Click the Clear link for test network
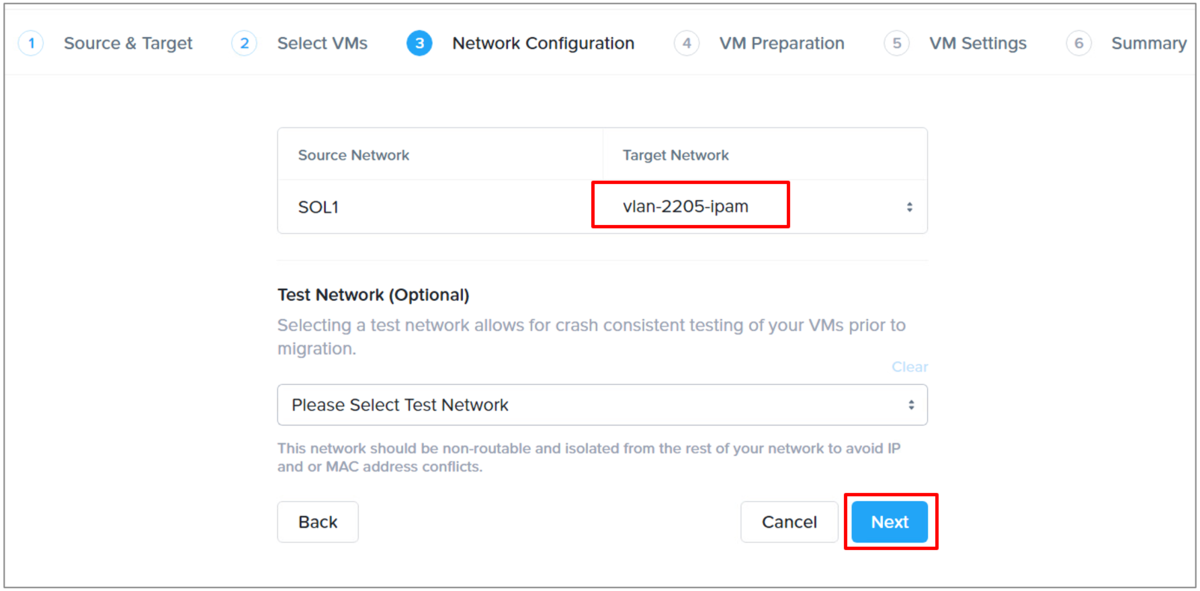Screen dimensions: 1200x591 coord(910,367)
